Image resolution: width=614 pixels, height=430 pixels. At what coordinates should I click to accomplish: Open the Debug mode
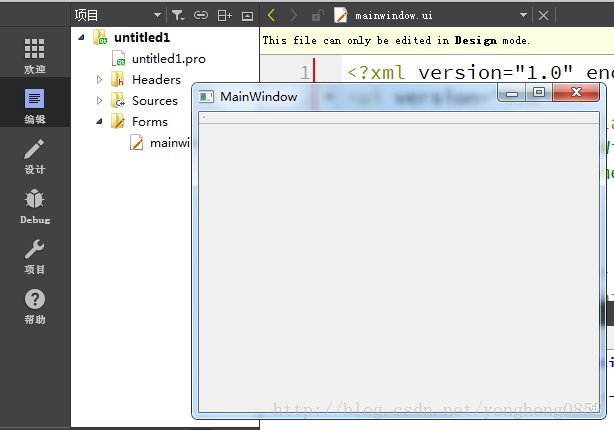coord(34,206)
